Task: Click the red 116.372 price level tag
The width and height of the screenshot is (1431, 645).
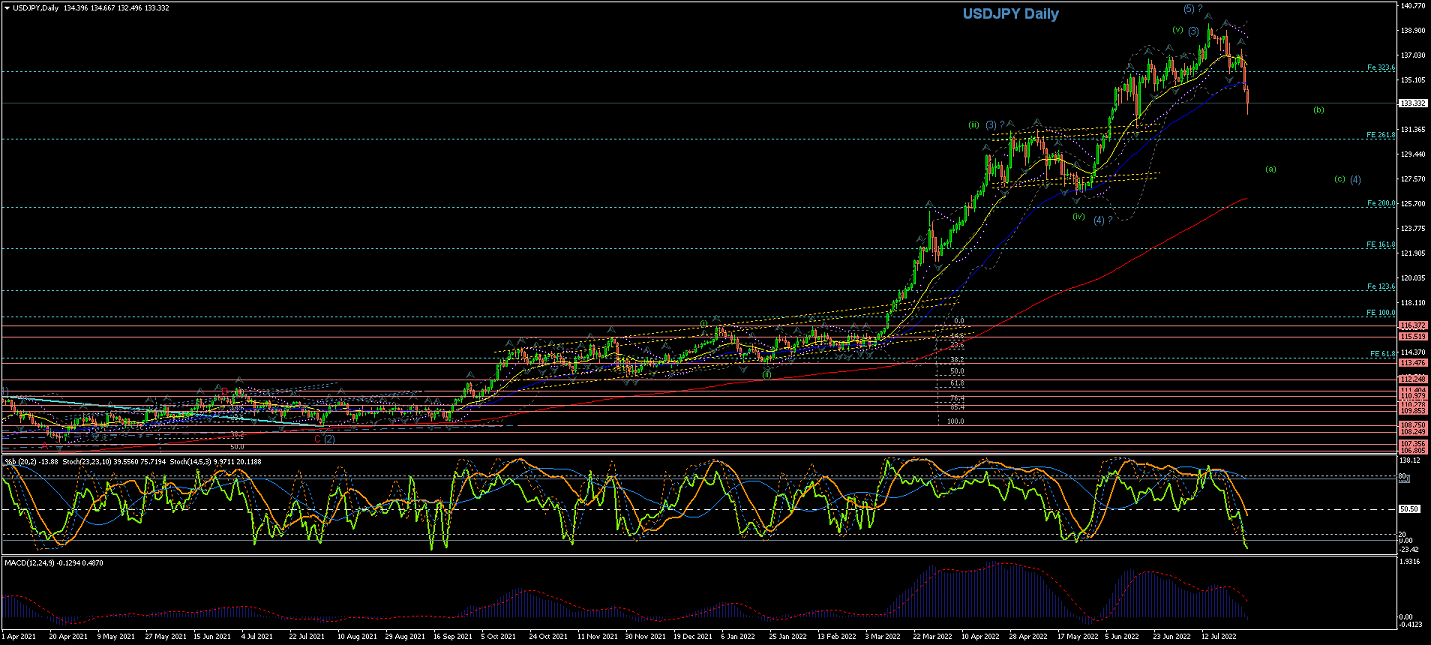Action: [1413, 326]
